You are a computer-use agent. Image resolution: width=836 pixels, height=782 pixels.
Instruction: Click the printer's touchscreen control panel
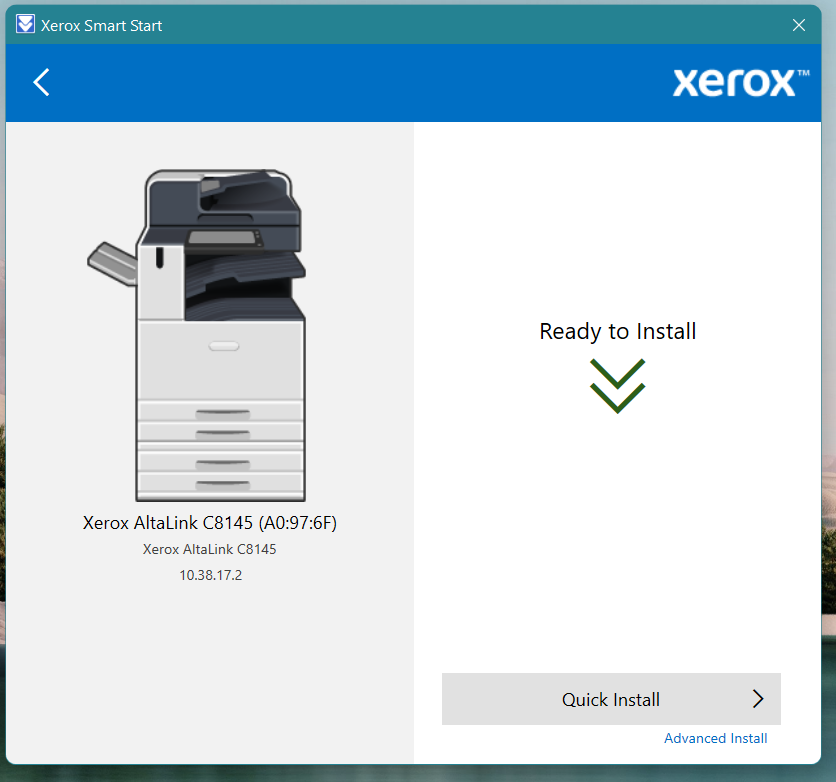click(x=224, y=238)
